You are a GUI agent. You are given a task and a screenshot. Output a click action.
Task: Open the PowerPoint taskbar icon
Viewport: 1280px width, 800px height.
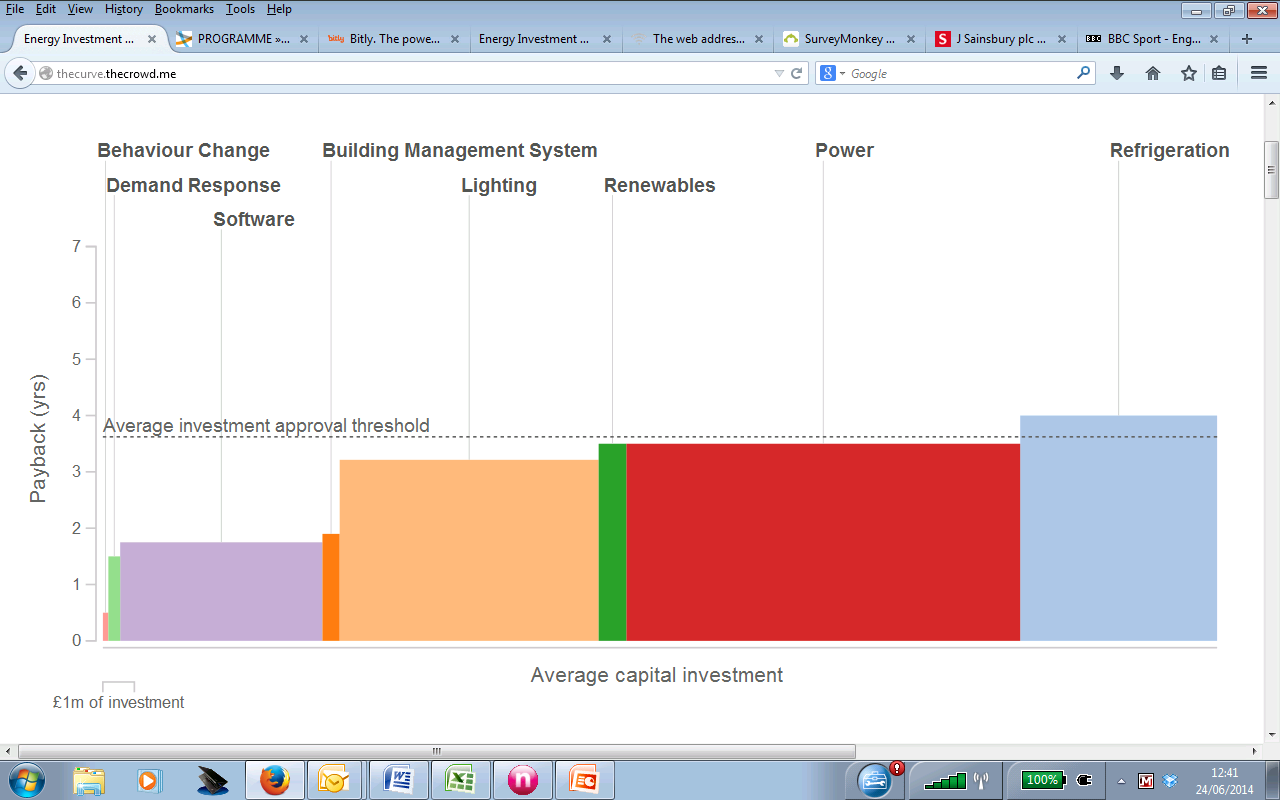[584, 779]
